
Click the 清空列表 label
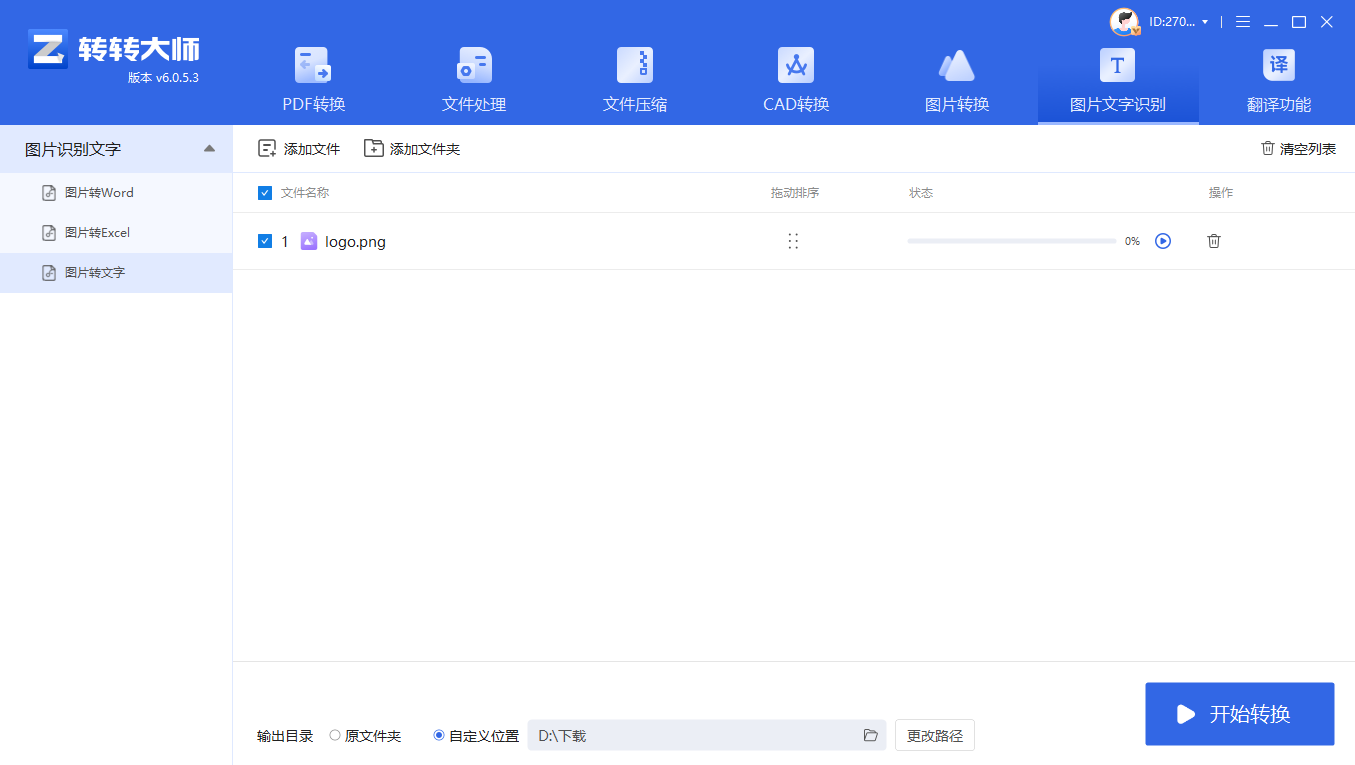(x=1308, y=149)
